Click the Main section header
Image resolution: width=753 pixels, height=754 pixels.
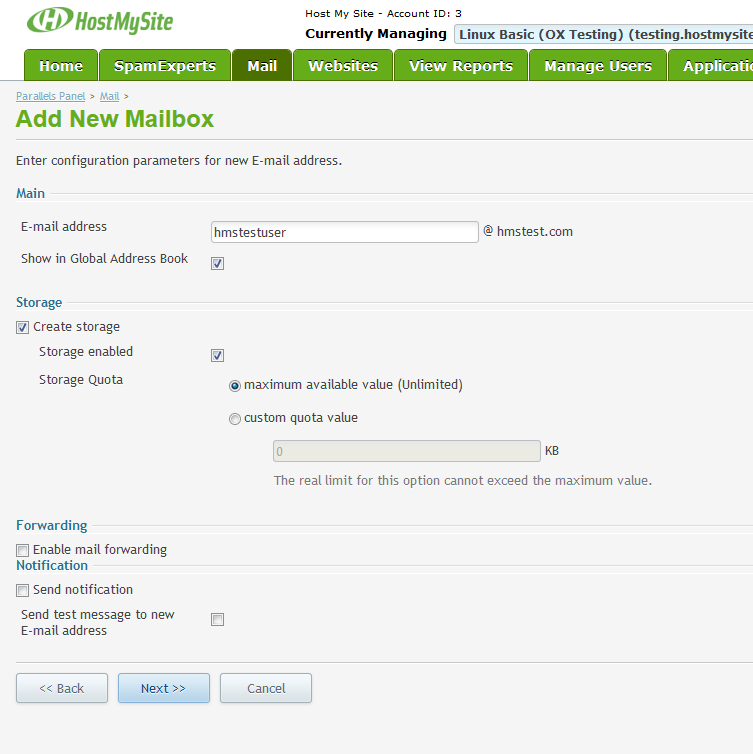click(x=30, y=193)
